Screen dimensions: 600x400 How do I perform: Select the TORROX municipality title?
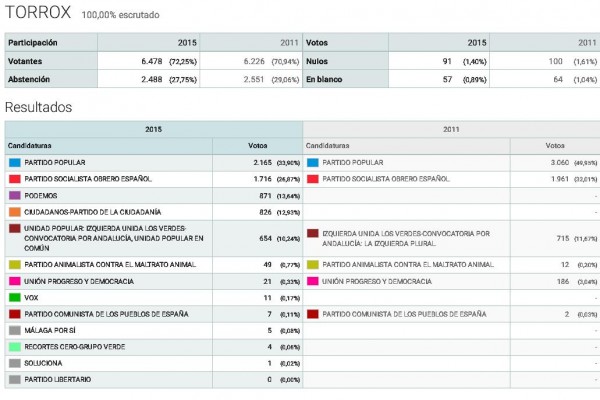tap(38, 12)
